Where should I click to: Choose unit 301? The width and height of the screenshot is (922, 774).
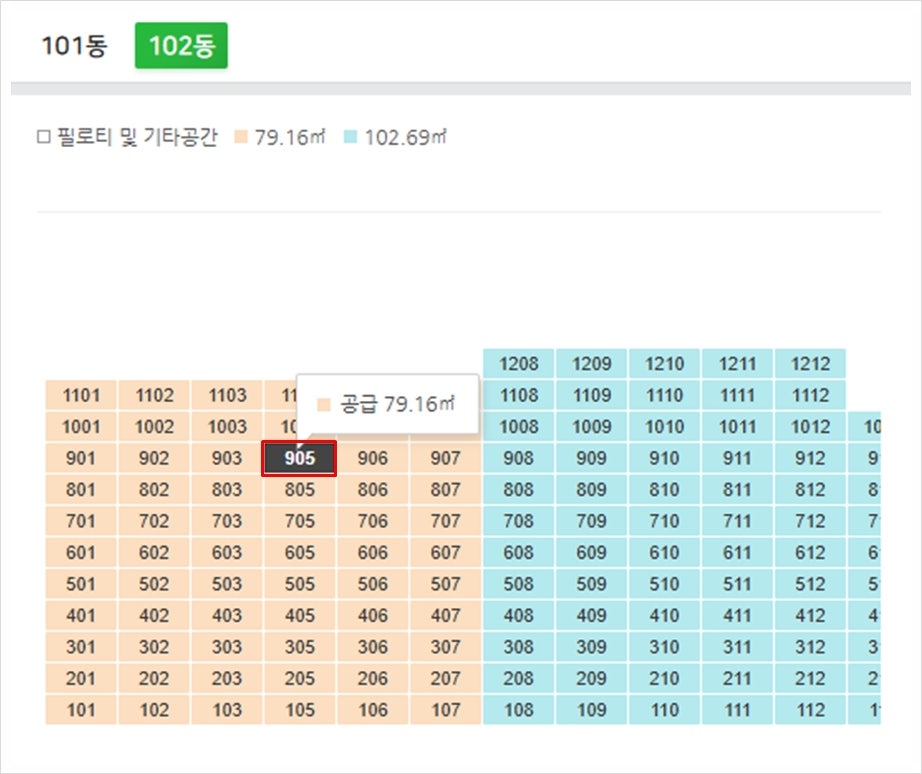pyautogui.click(x=81, y=647)
